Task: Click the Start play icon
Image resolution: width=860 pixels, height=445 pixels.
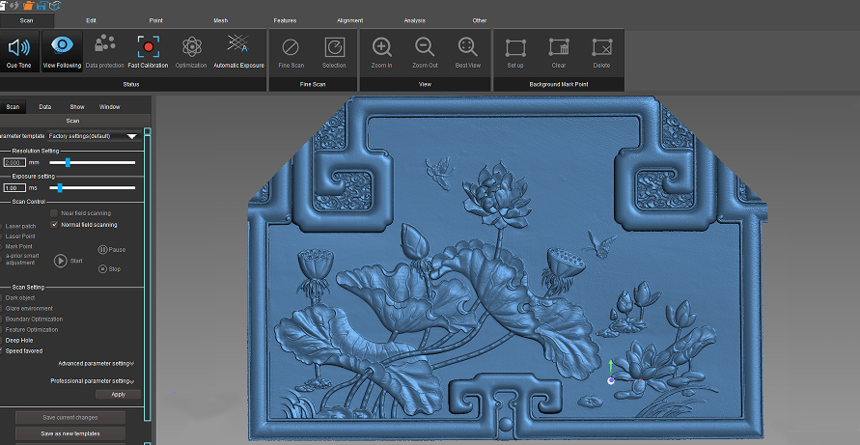Action: (x=60, y=261)
